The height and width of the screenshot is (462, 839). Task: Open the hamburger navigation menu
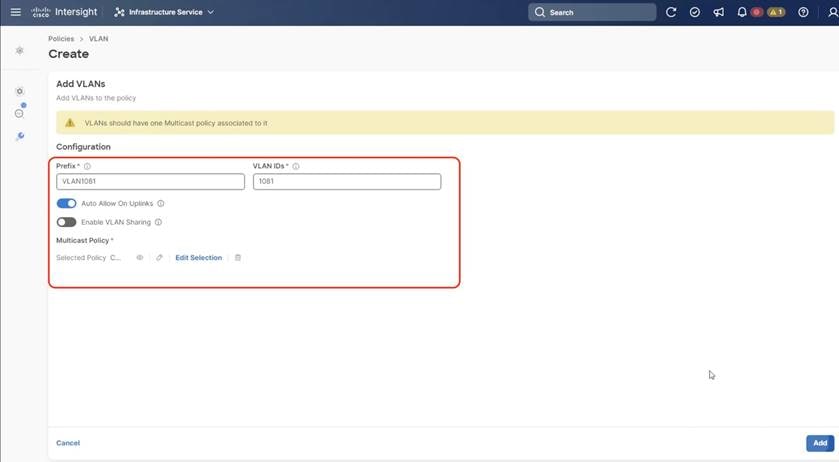tap(16, 12)
